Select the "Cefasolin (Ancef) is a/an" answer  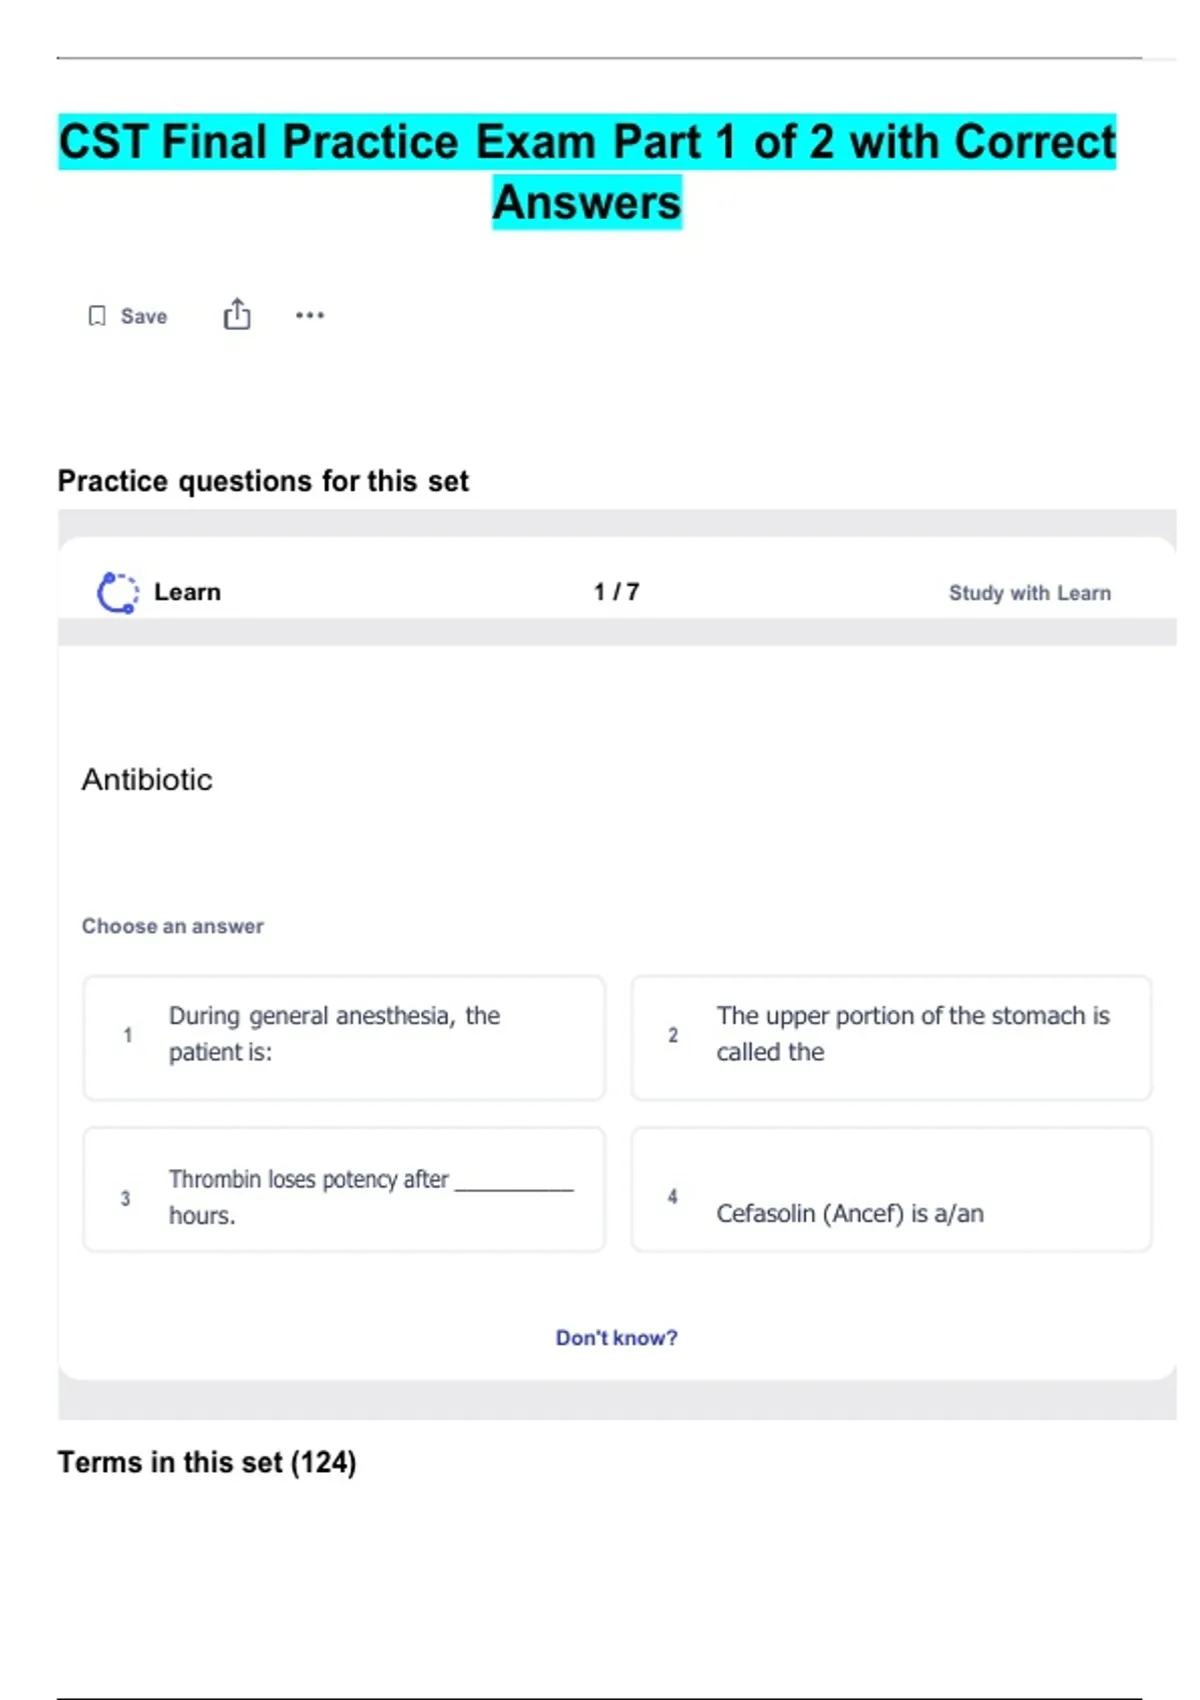click(891, 1189)
